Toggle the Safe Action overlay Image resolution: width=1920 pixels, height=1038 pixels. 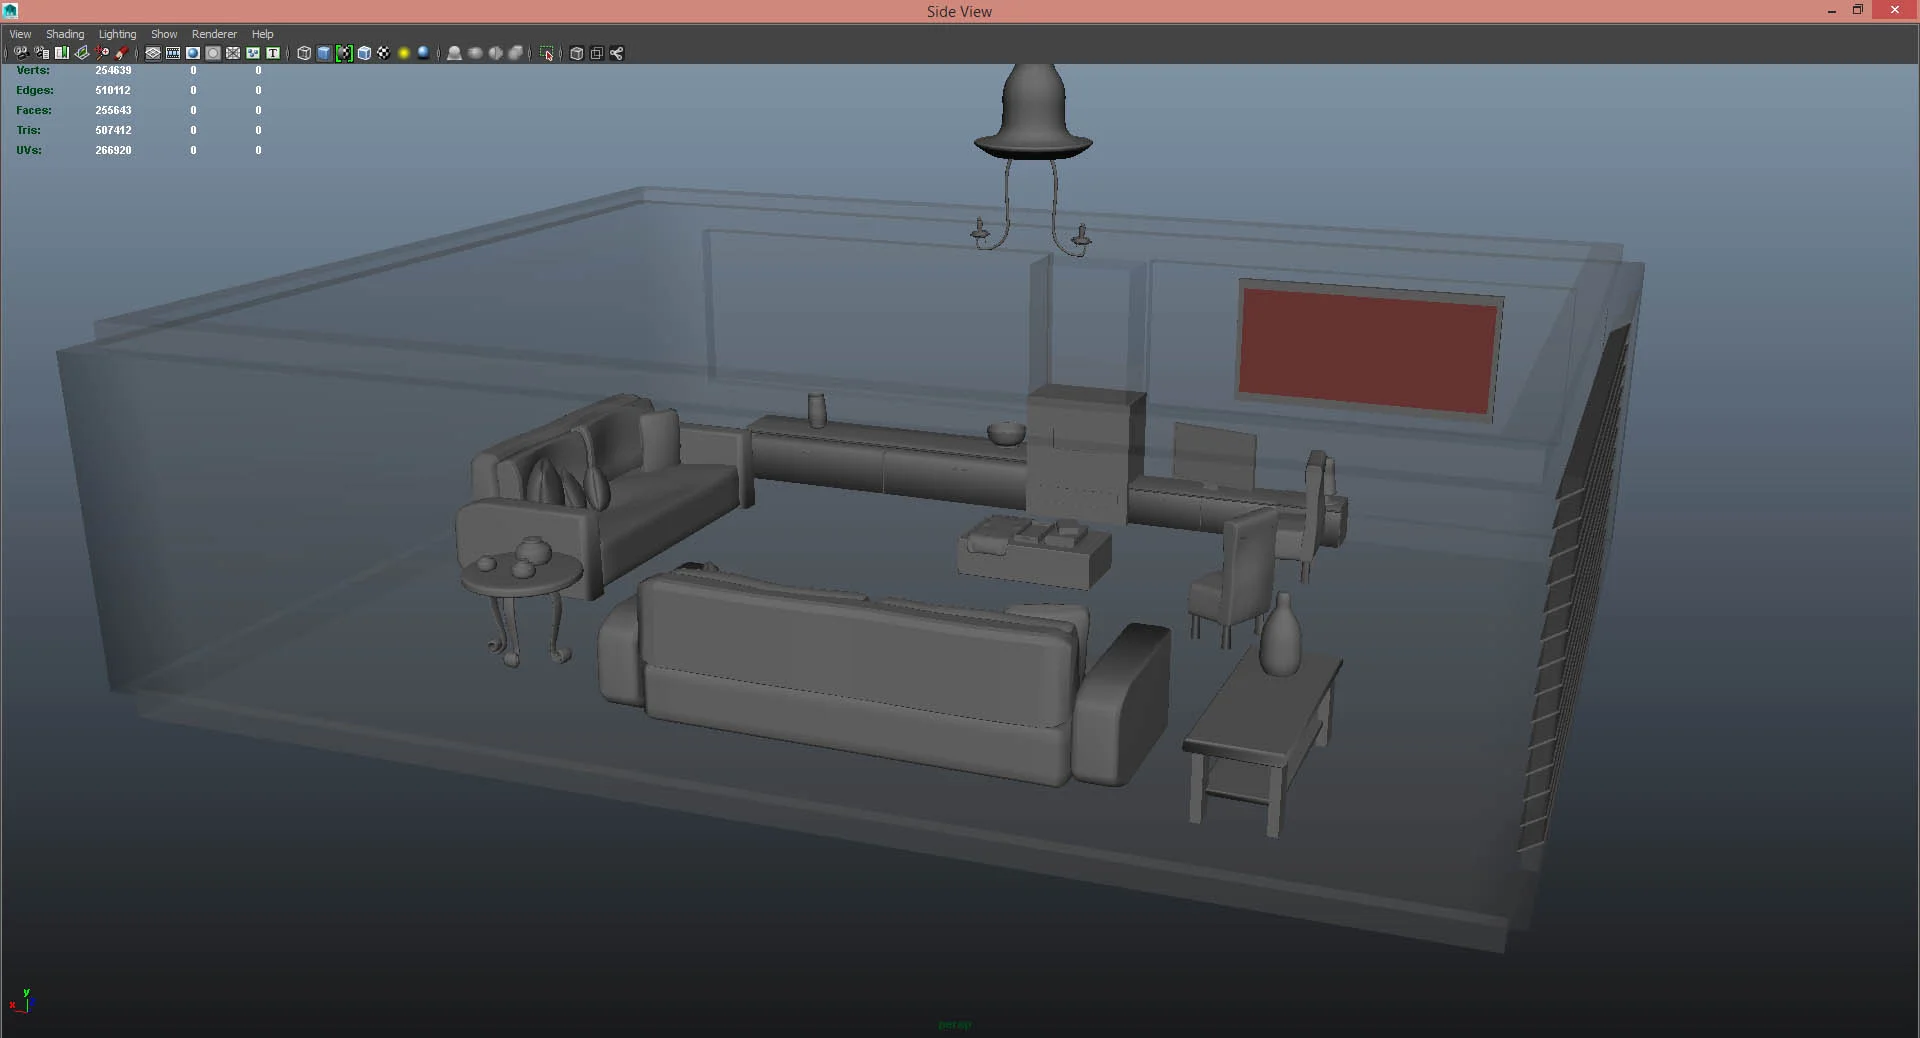(253, 53)
